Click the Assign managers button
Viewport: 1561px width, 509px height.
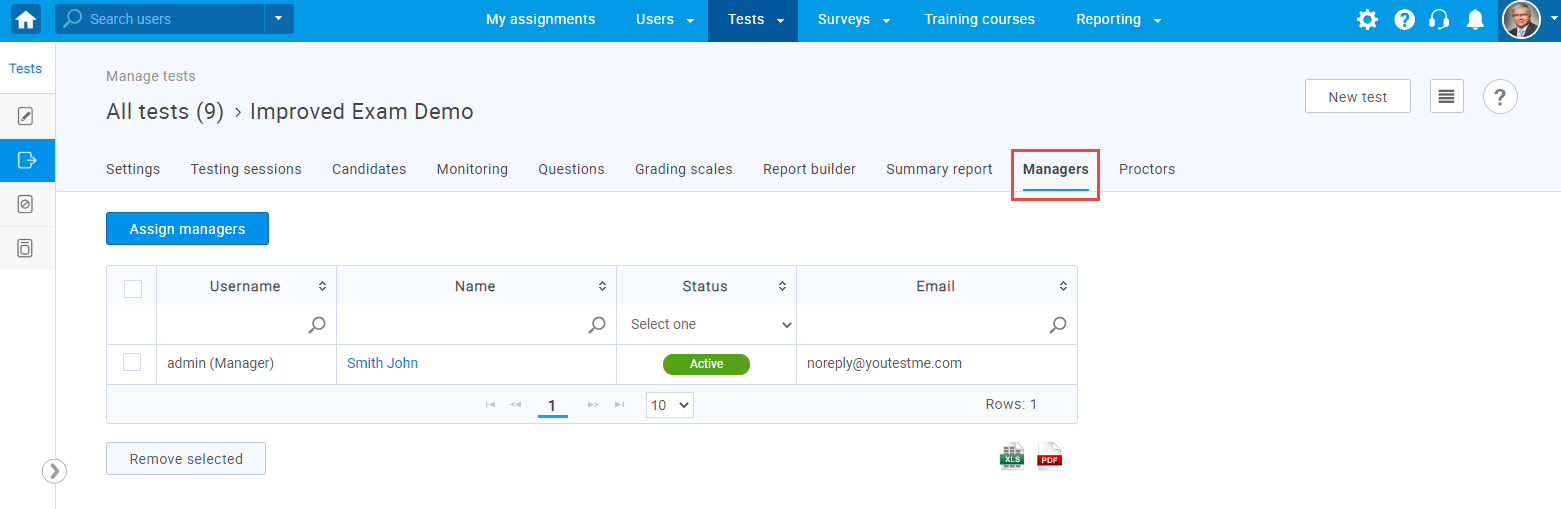coord(187,229)
